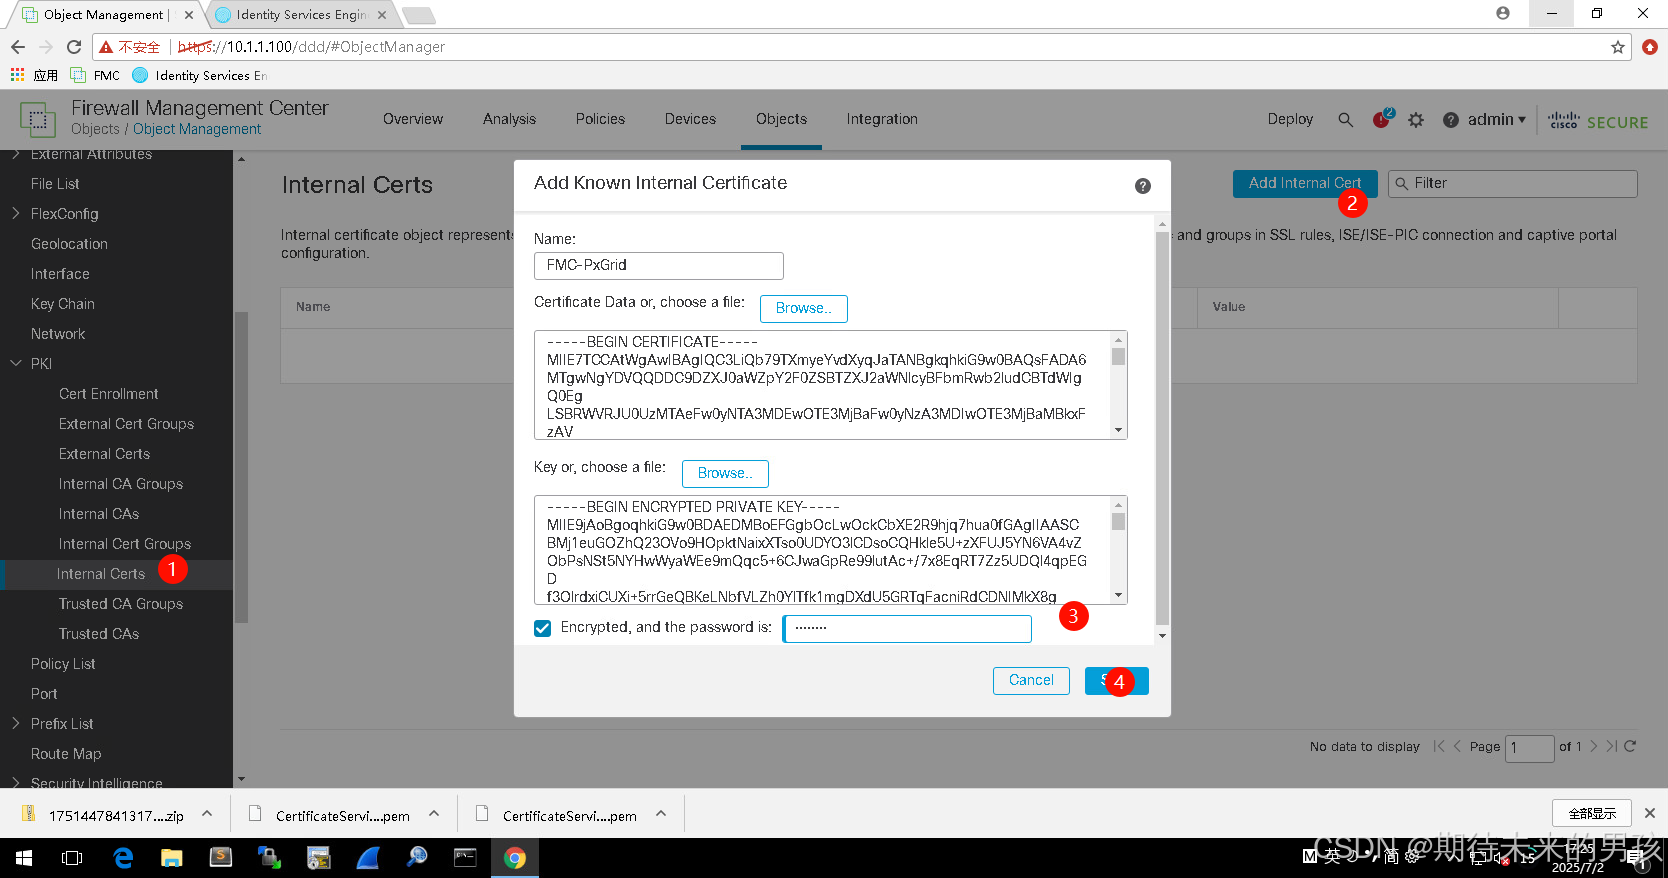Click the browser back arrow
The height and width of the screenshot is (878, 1668).
pyautogui.click(x=18, y=47)
